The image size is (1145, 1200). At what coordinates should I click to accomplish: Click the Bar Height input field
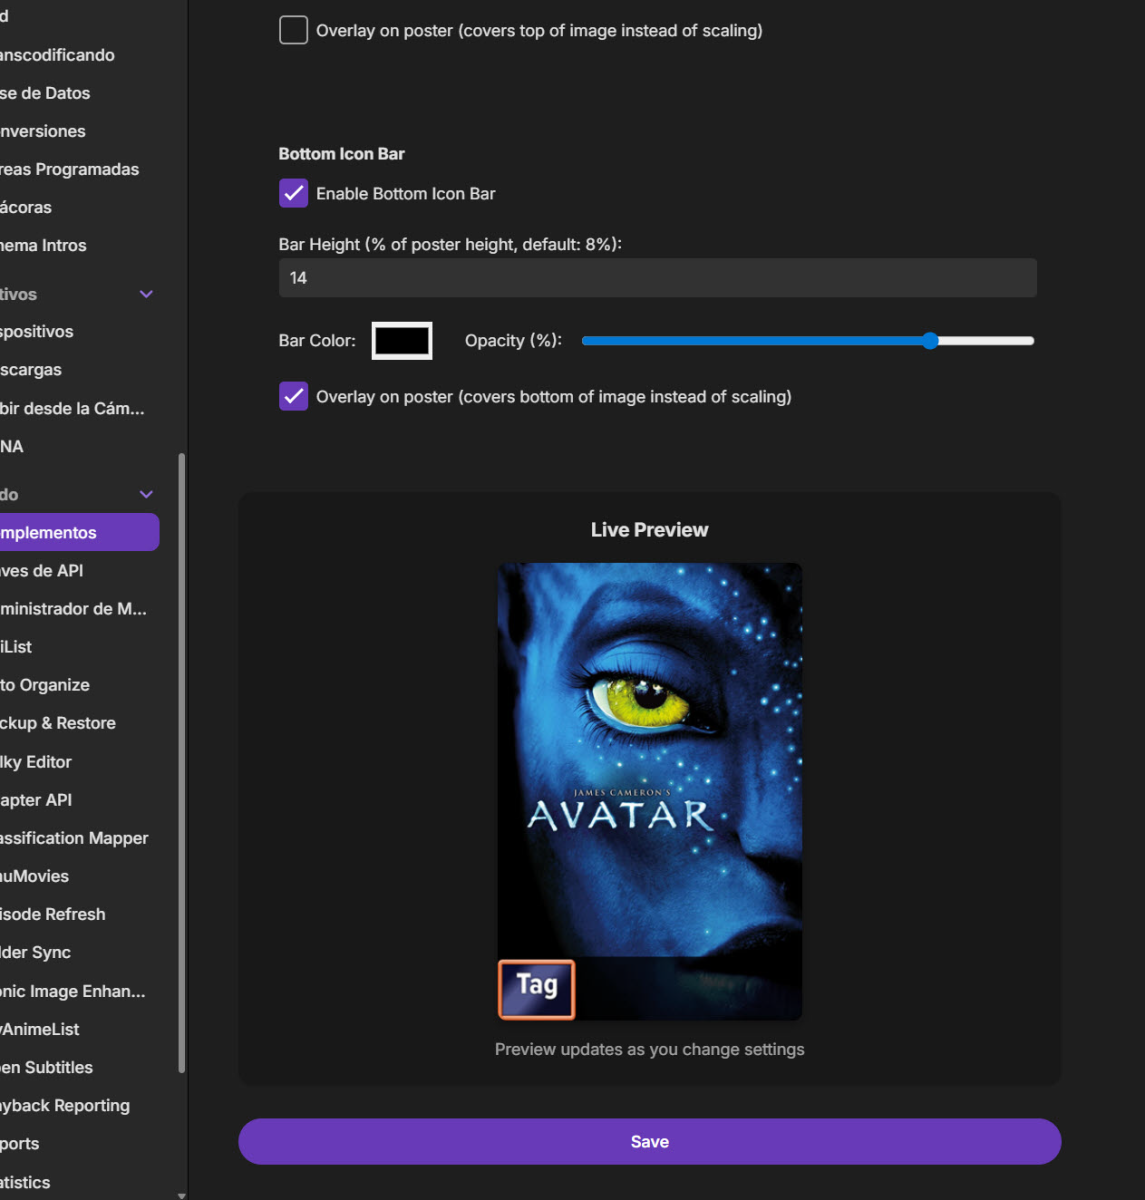pyautogui.click(x=657, y=278)
